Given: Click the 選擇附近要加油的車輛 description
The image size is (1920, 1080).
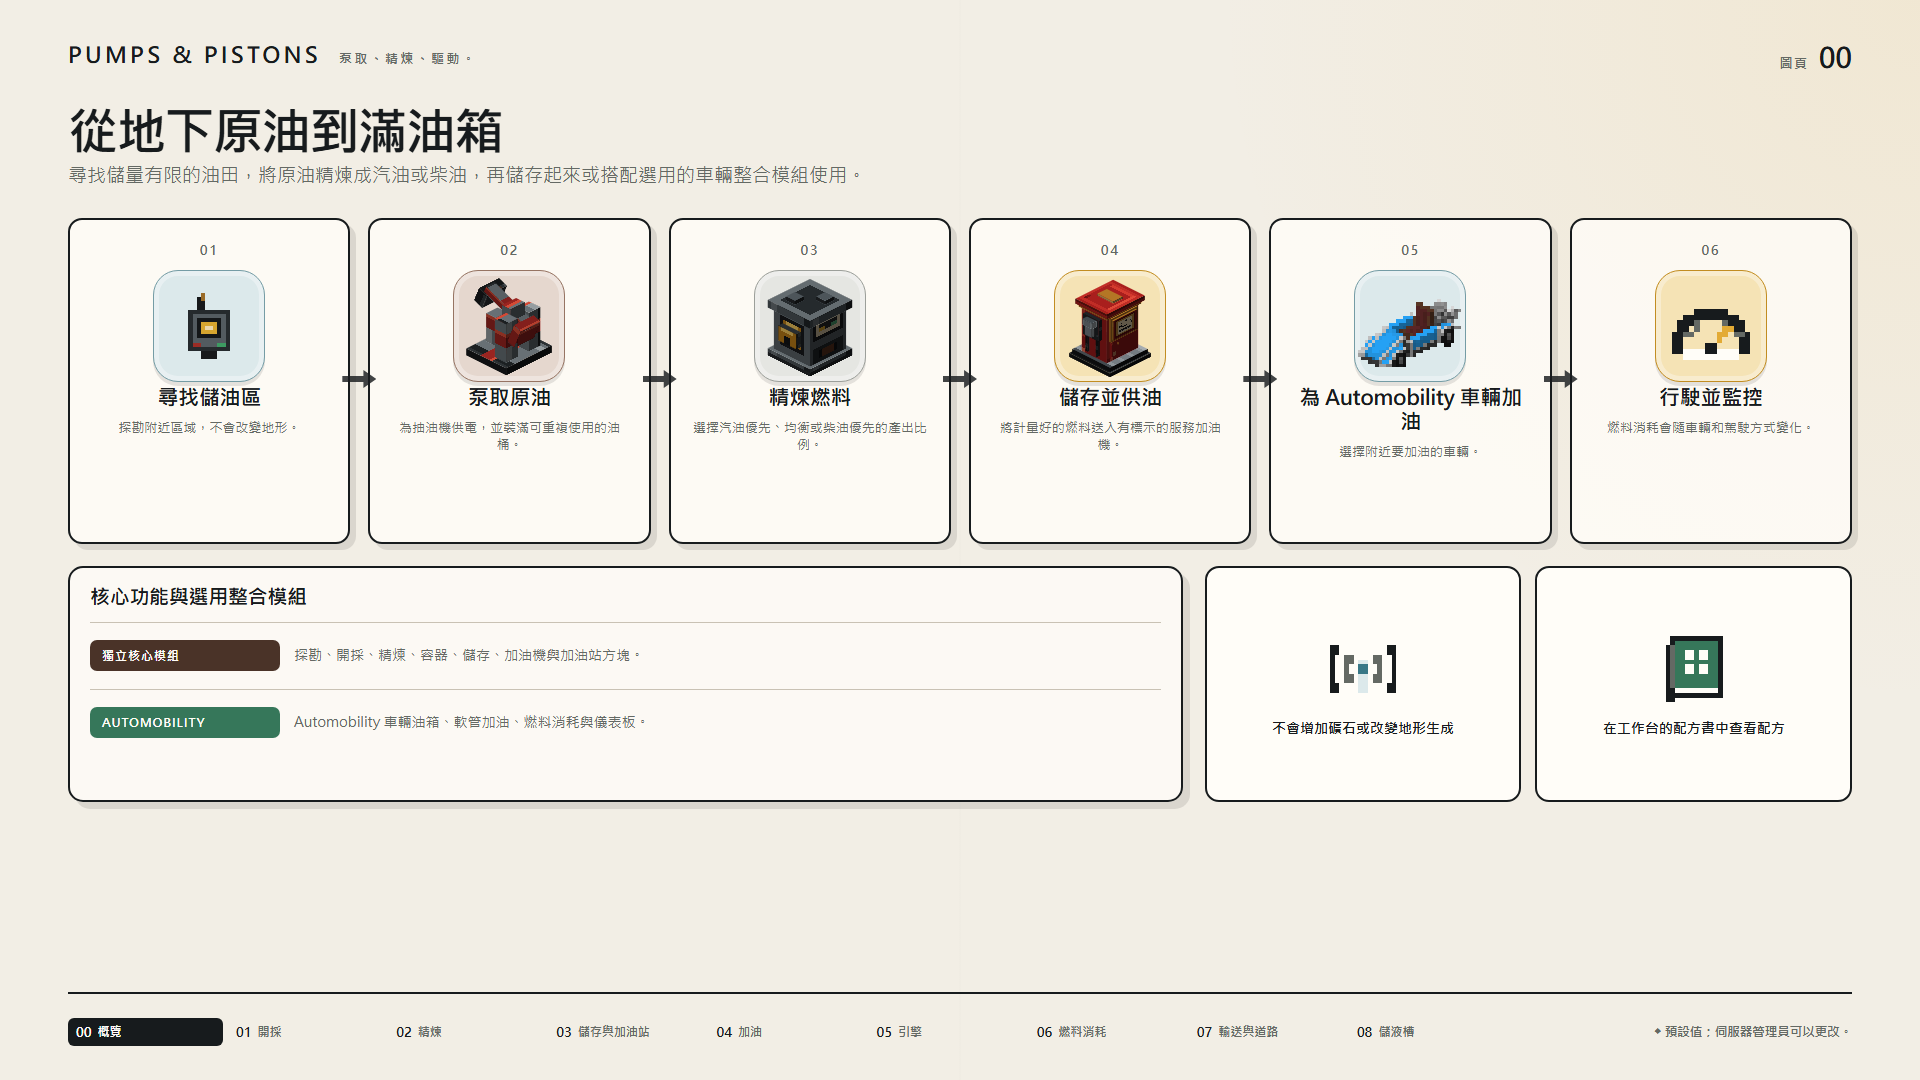Looking at the screenshot, I should coord(1410,452).
